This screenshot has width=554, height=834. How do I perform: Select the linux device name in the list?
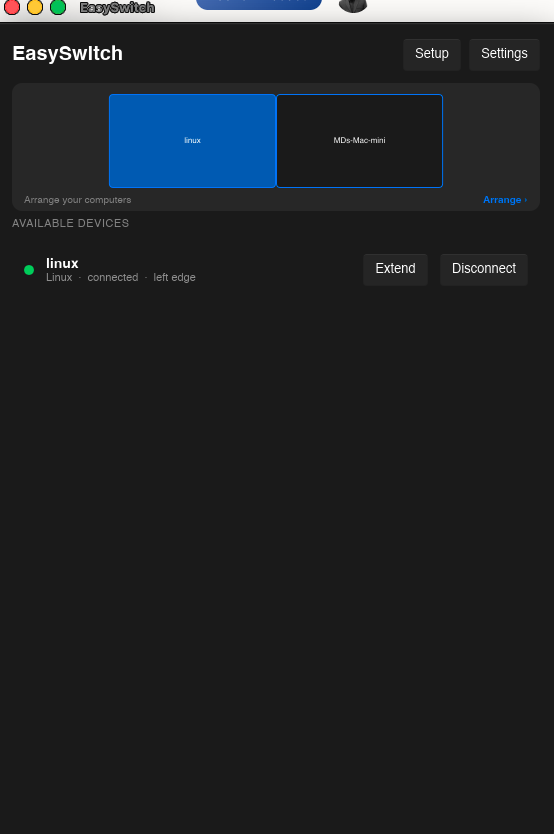point(62,263)
